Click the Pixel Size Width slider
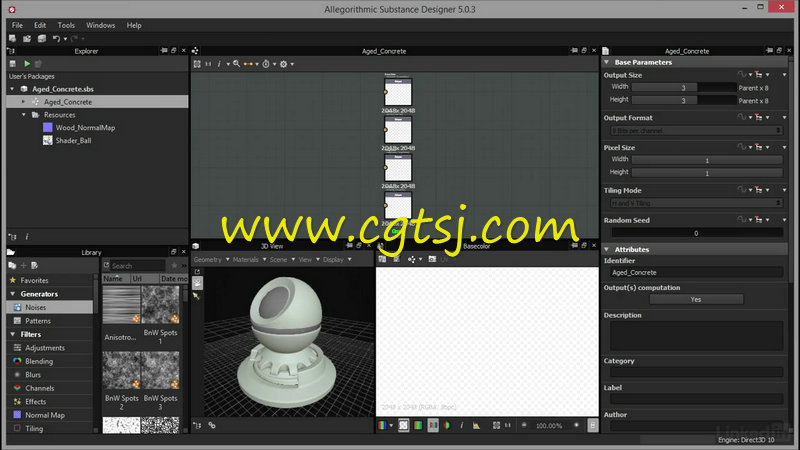 (707, 160)
